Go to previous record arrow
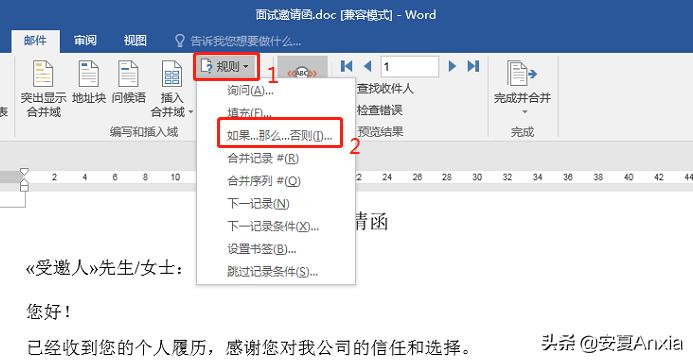This screenshot has height=362, width=693. (367, 66)
